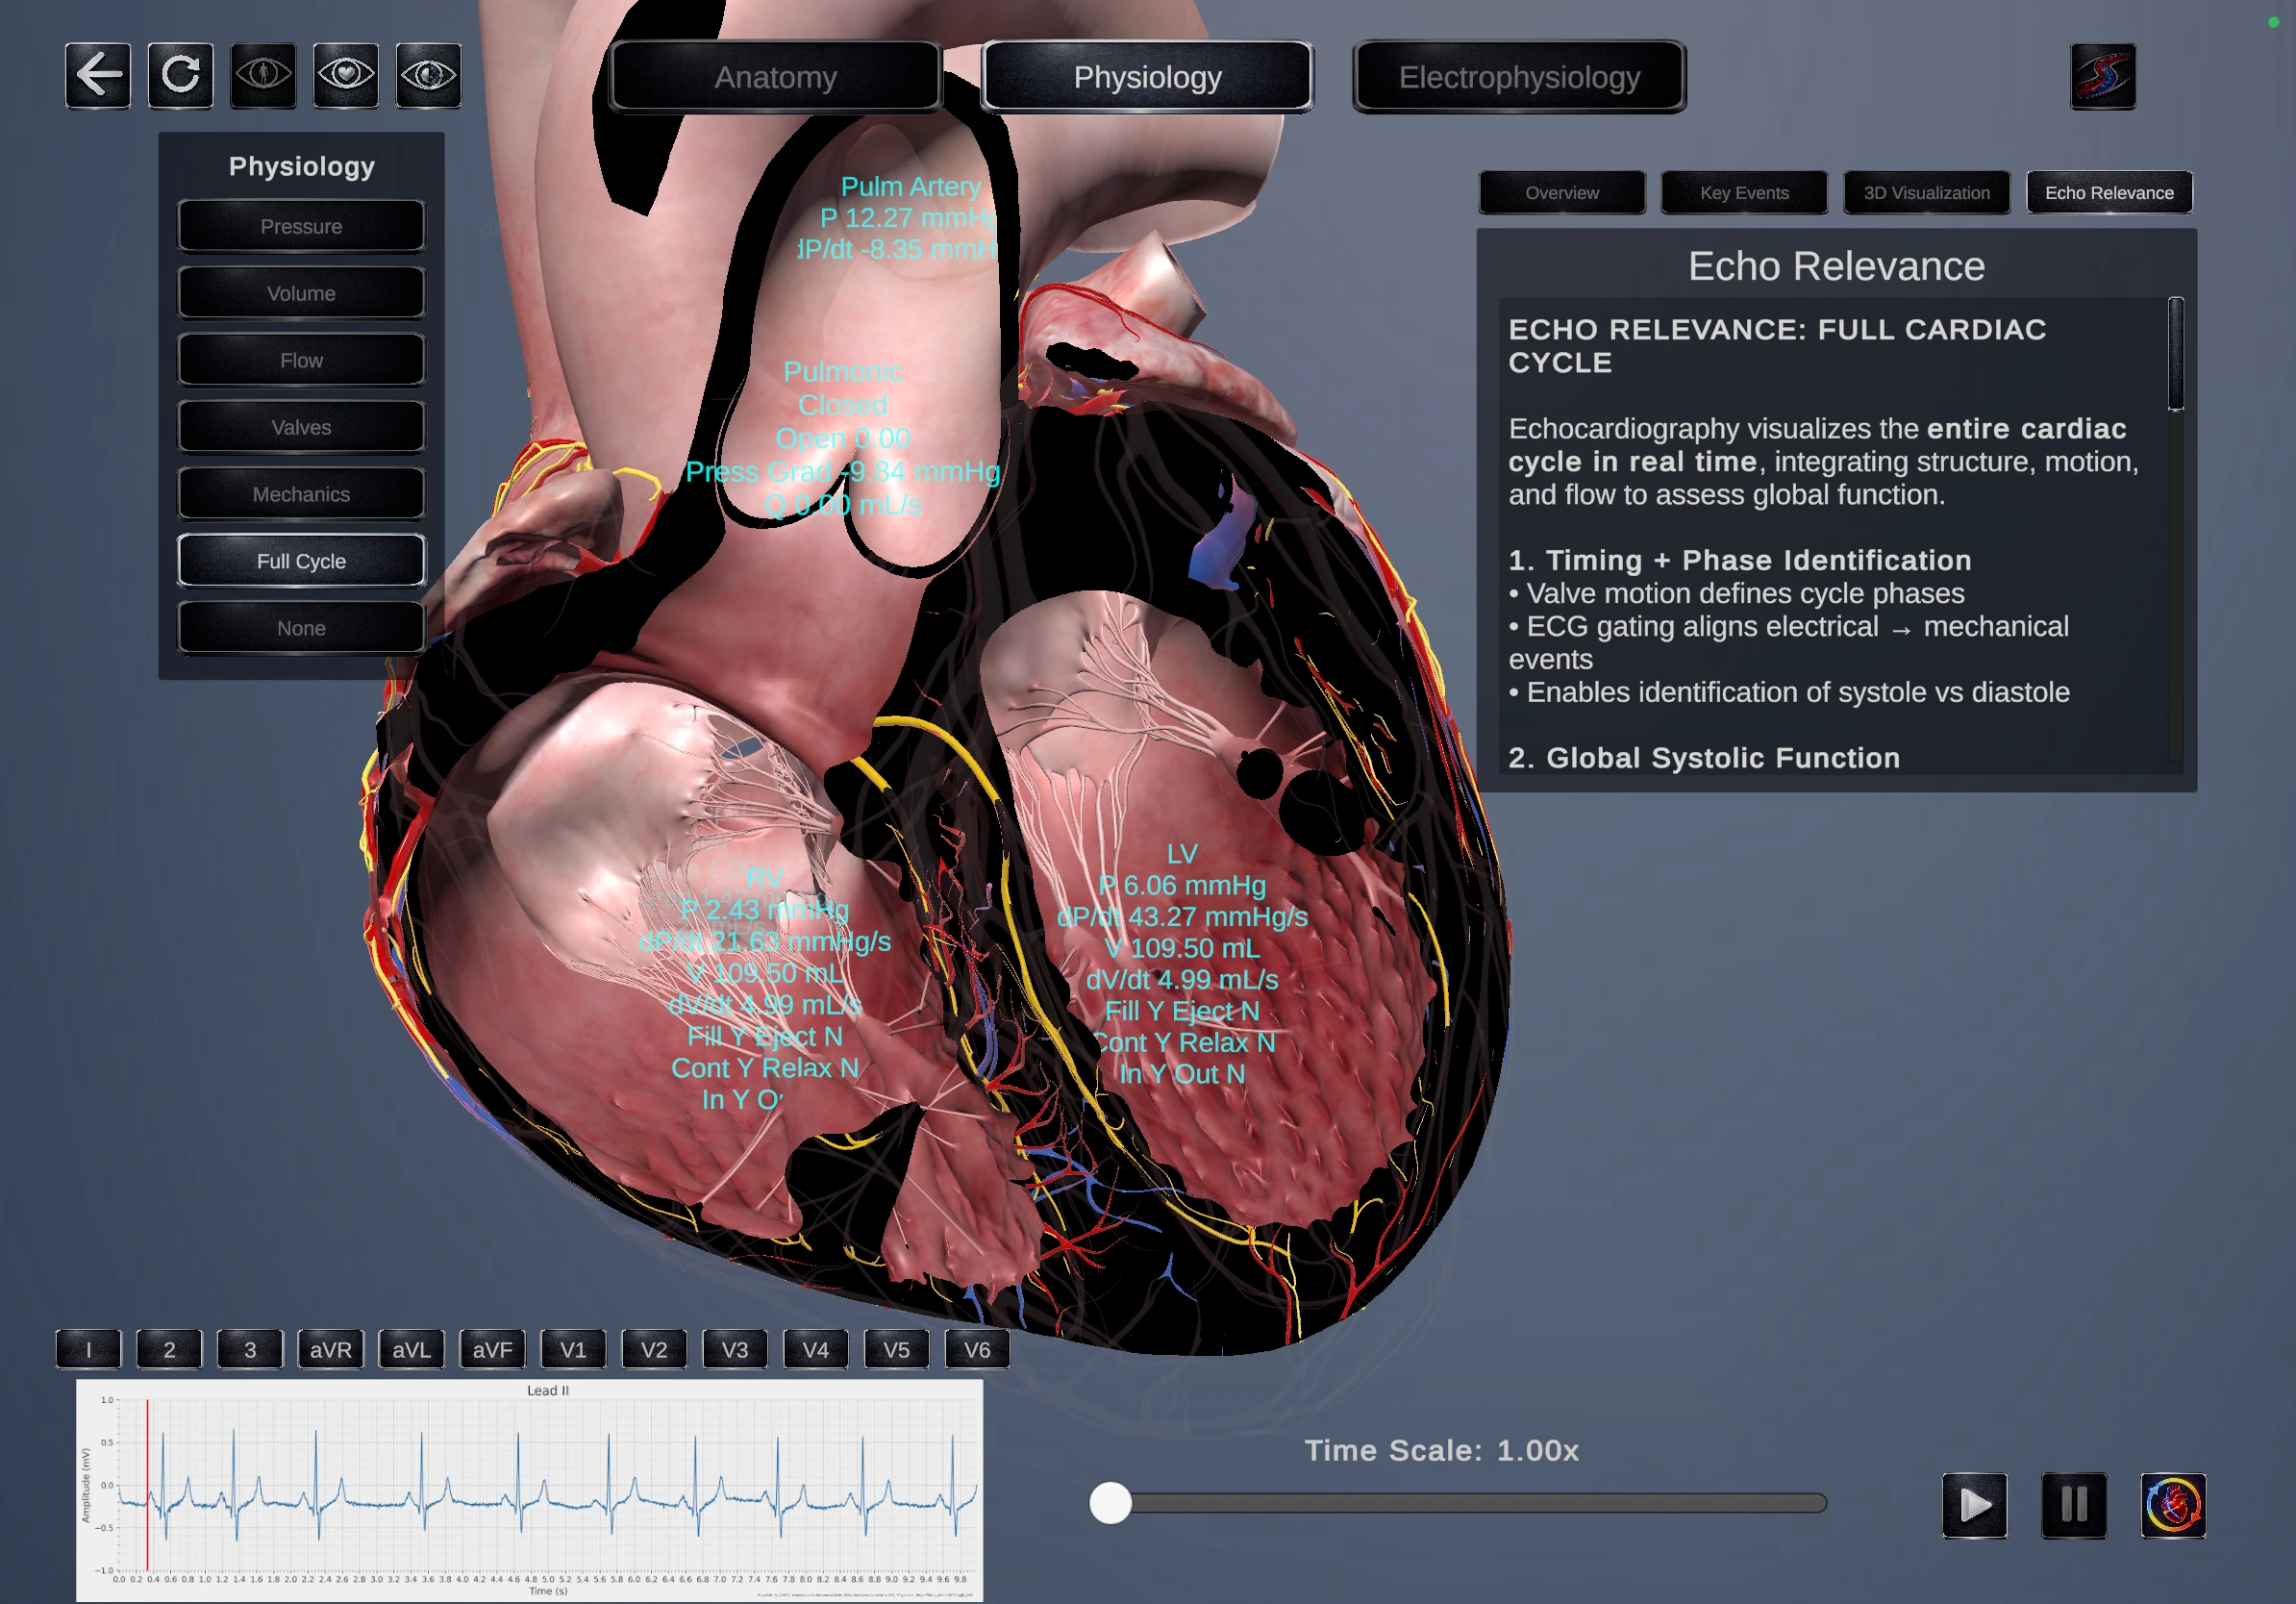Click 'Press Grad -9.84 mmHg' readout
Viewport: 2296px width, 1604px height.
(843, 471)
